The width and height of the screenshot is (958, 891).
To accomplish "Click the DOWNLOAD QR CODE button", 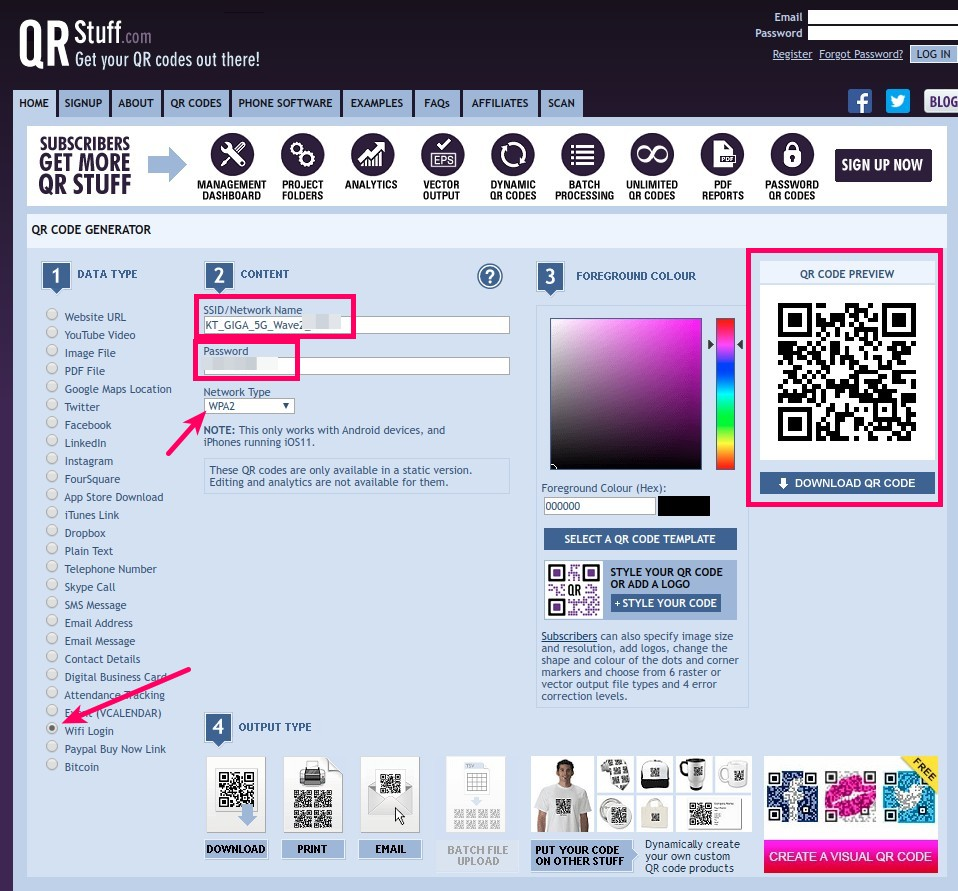I will [847, 483].
